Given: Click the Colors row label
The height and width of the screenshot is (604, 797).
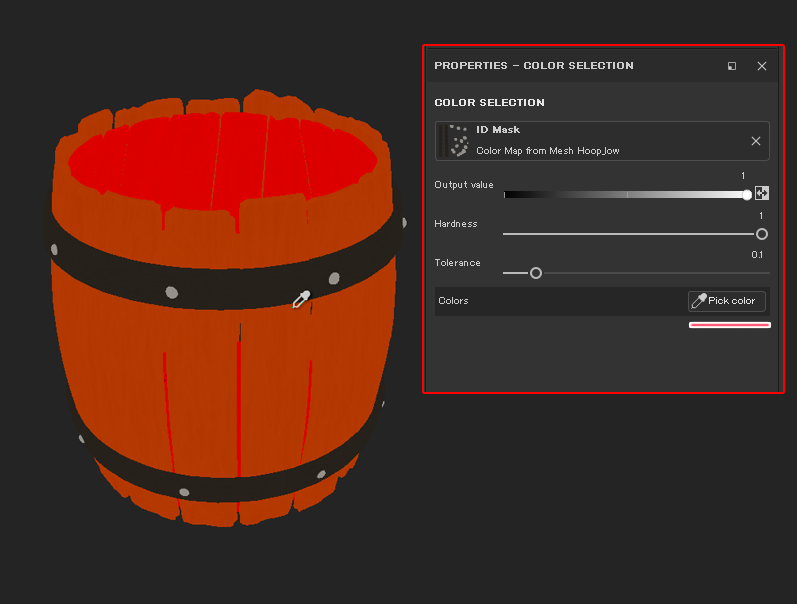Looking at the screenshot, I should (453, 301).
